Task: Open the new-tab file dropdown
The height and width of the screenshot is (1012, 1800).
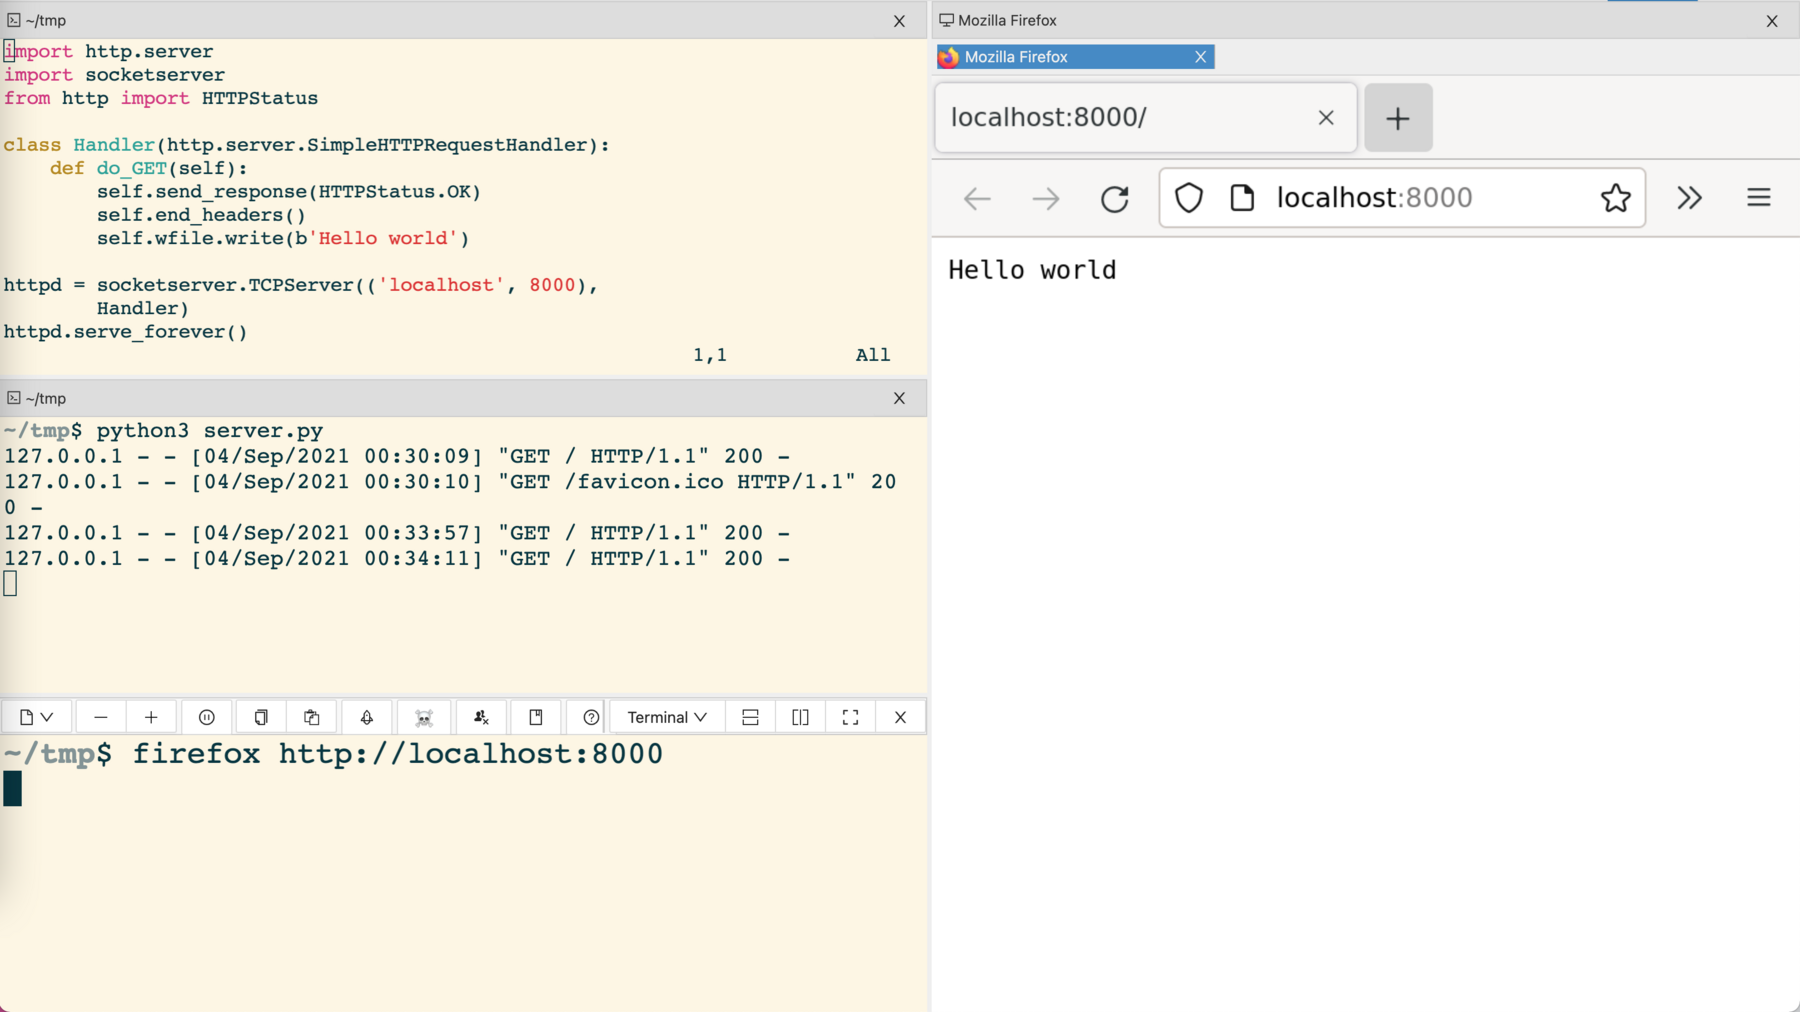Action: [x=35, y=716]
